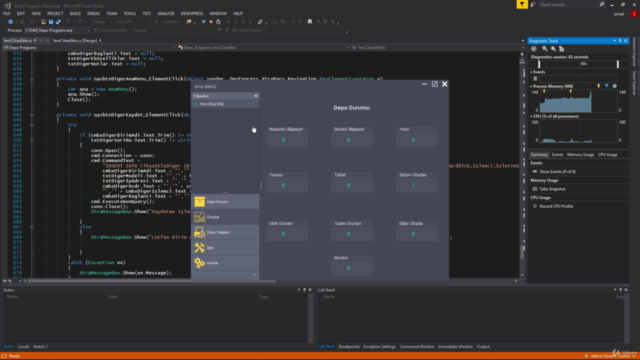Click Reset View icon in Diagnostic Tools
Viewport: 640px width, 360px height.
tap(562, 49)
